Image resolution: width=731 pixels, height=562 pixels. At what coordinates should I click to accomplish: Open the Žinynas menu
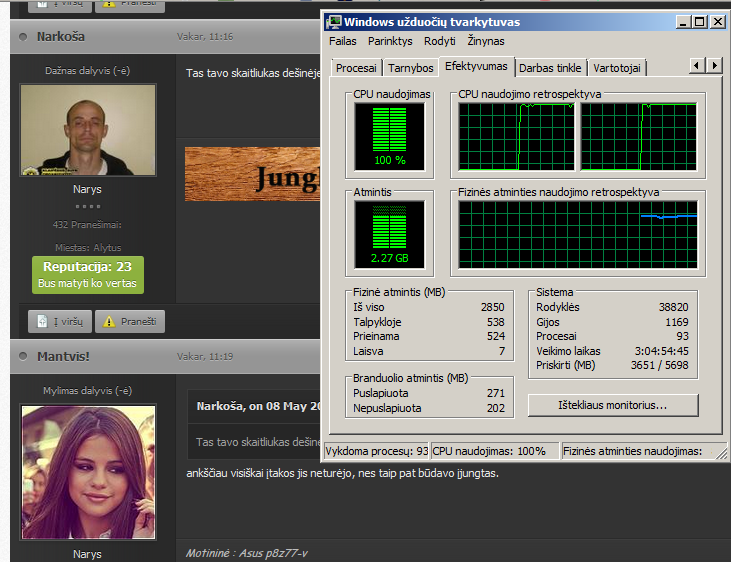486,41
